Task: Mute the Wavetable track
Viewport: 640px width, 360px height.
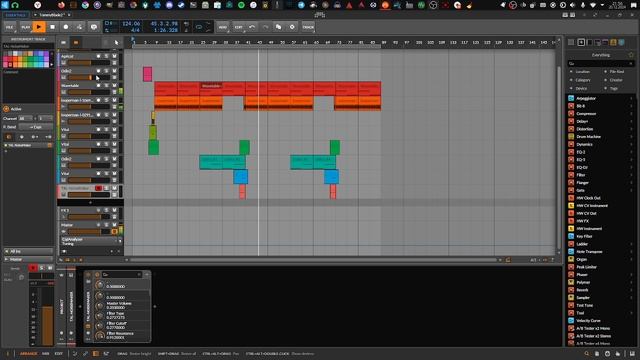Action: (x=114, y=85)
